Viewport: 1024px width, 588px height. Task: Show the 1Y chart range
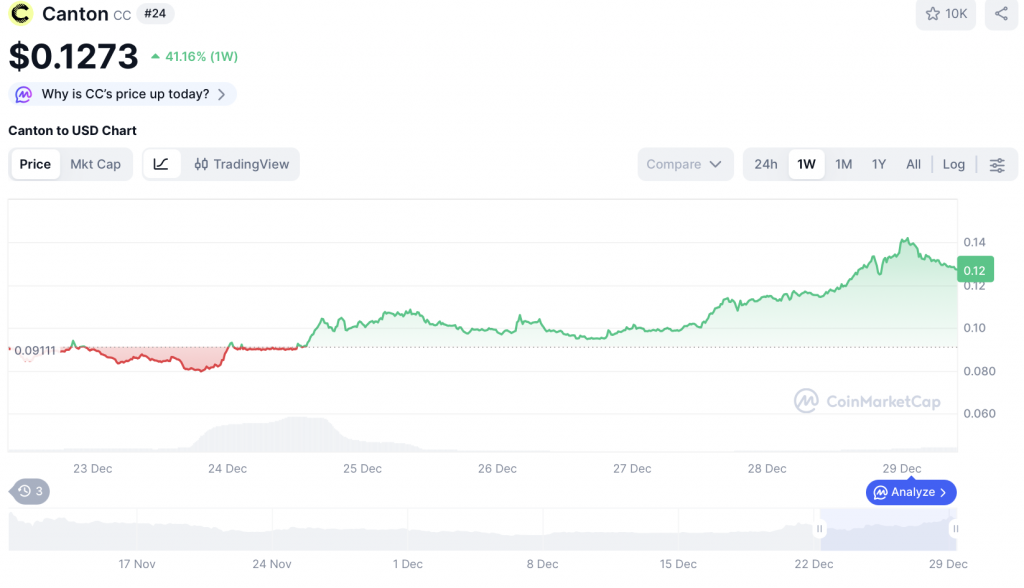click(x=878, y=164)
